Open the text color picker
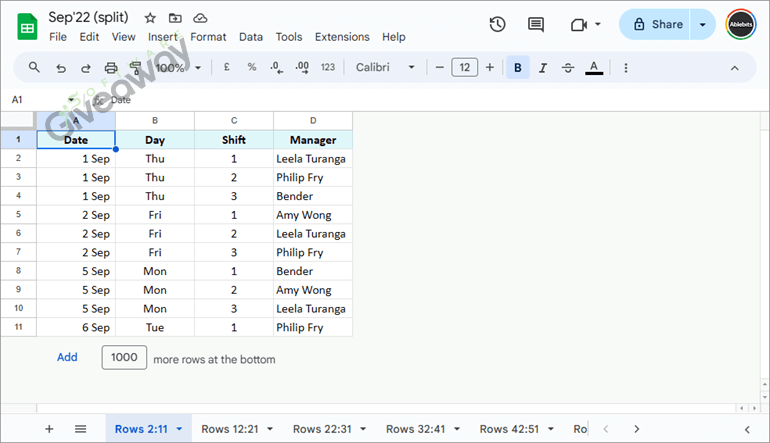 tap(594, 68)
